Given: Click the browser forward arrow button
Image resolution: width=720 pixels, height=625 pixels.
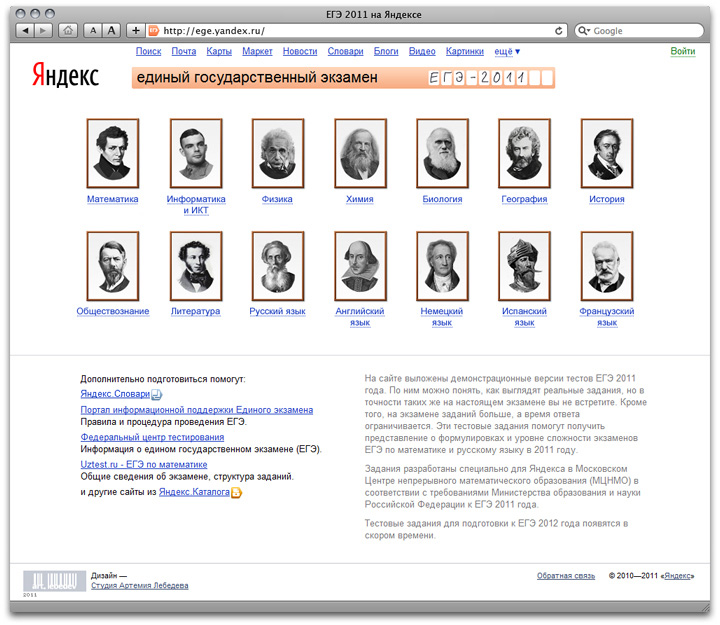Looking at the screenshot, I should [x=42, y=30].
